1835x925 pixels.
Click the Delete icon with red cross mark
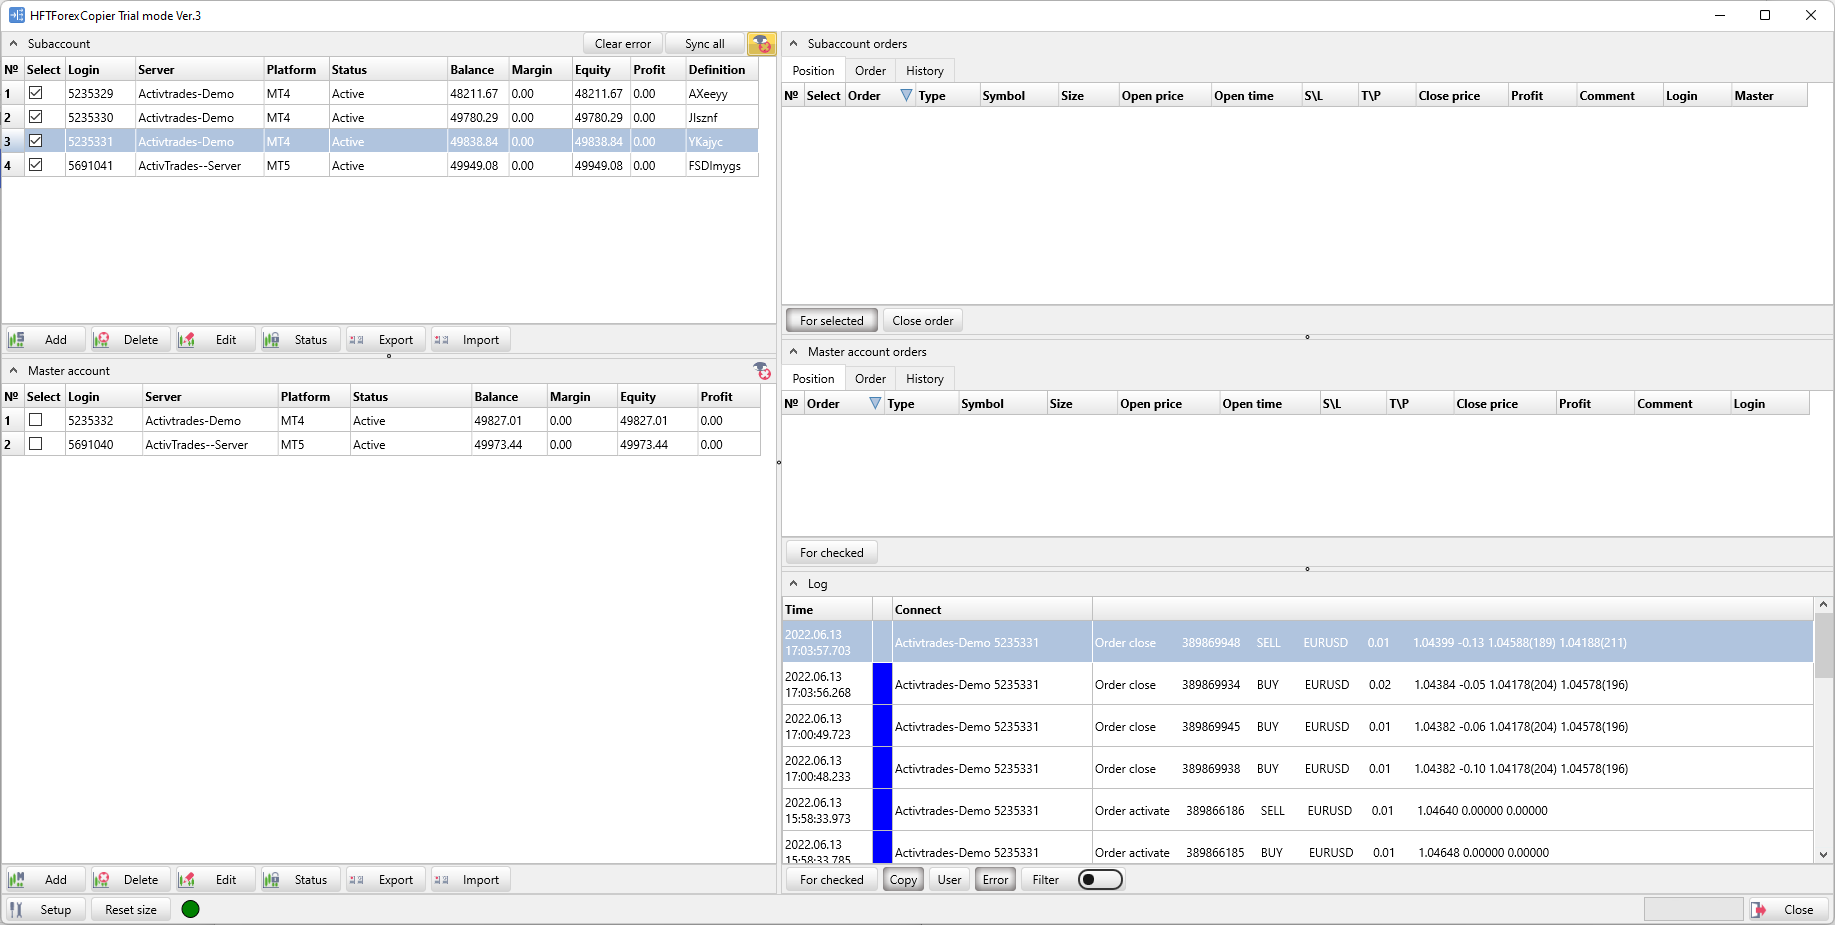[x=101, y=339]
